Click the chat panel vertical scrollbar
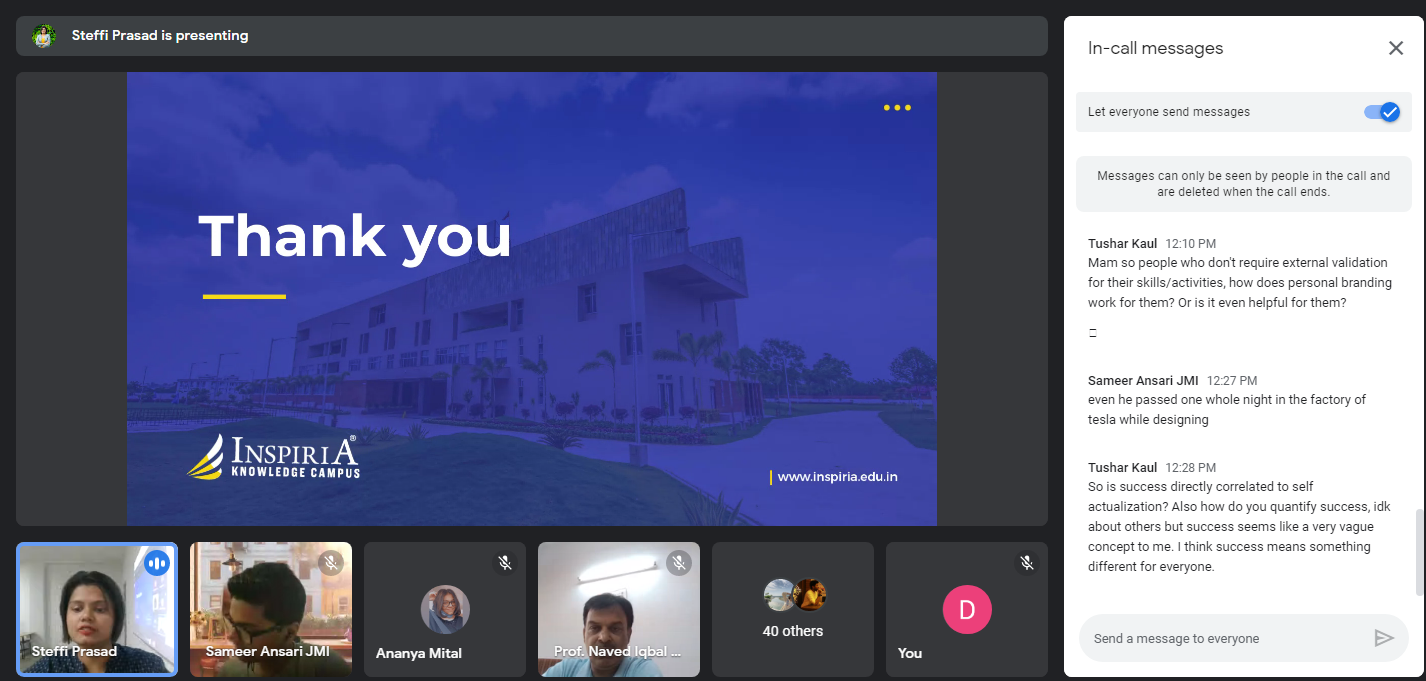Viewport: 1426px width, 681px height. [x=1419, y=552]
